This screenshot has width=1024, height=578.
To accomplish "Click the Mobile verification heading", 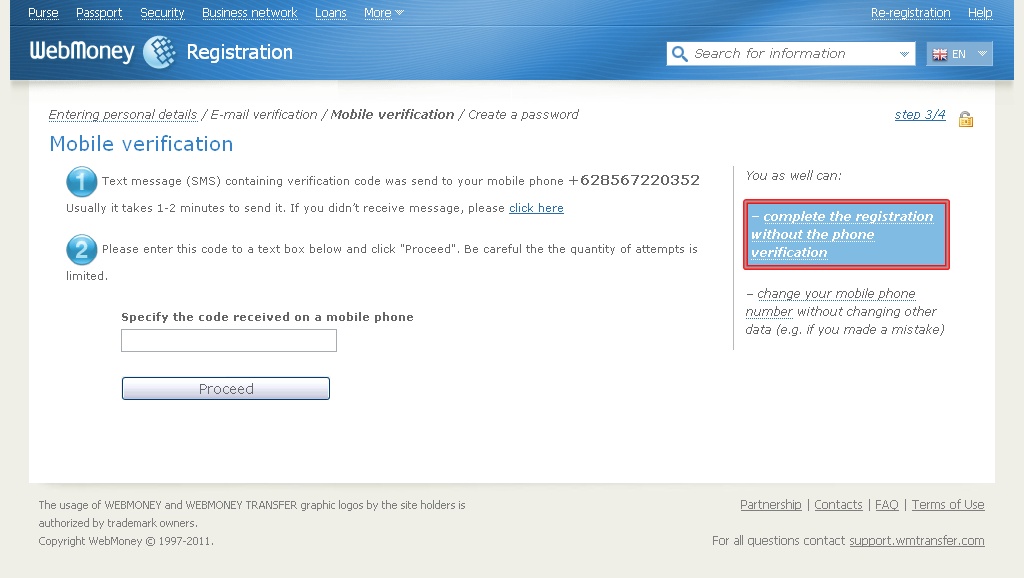I will tap(141, 144).
